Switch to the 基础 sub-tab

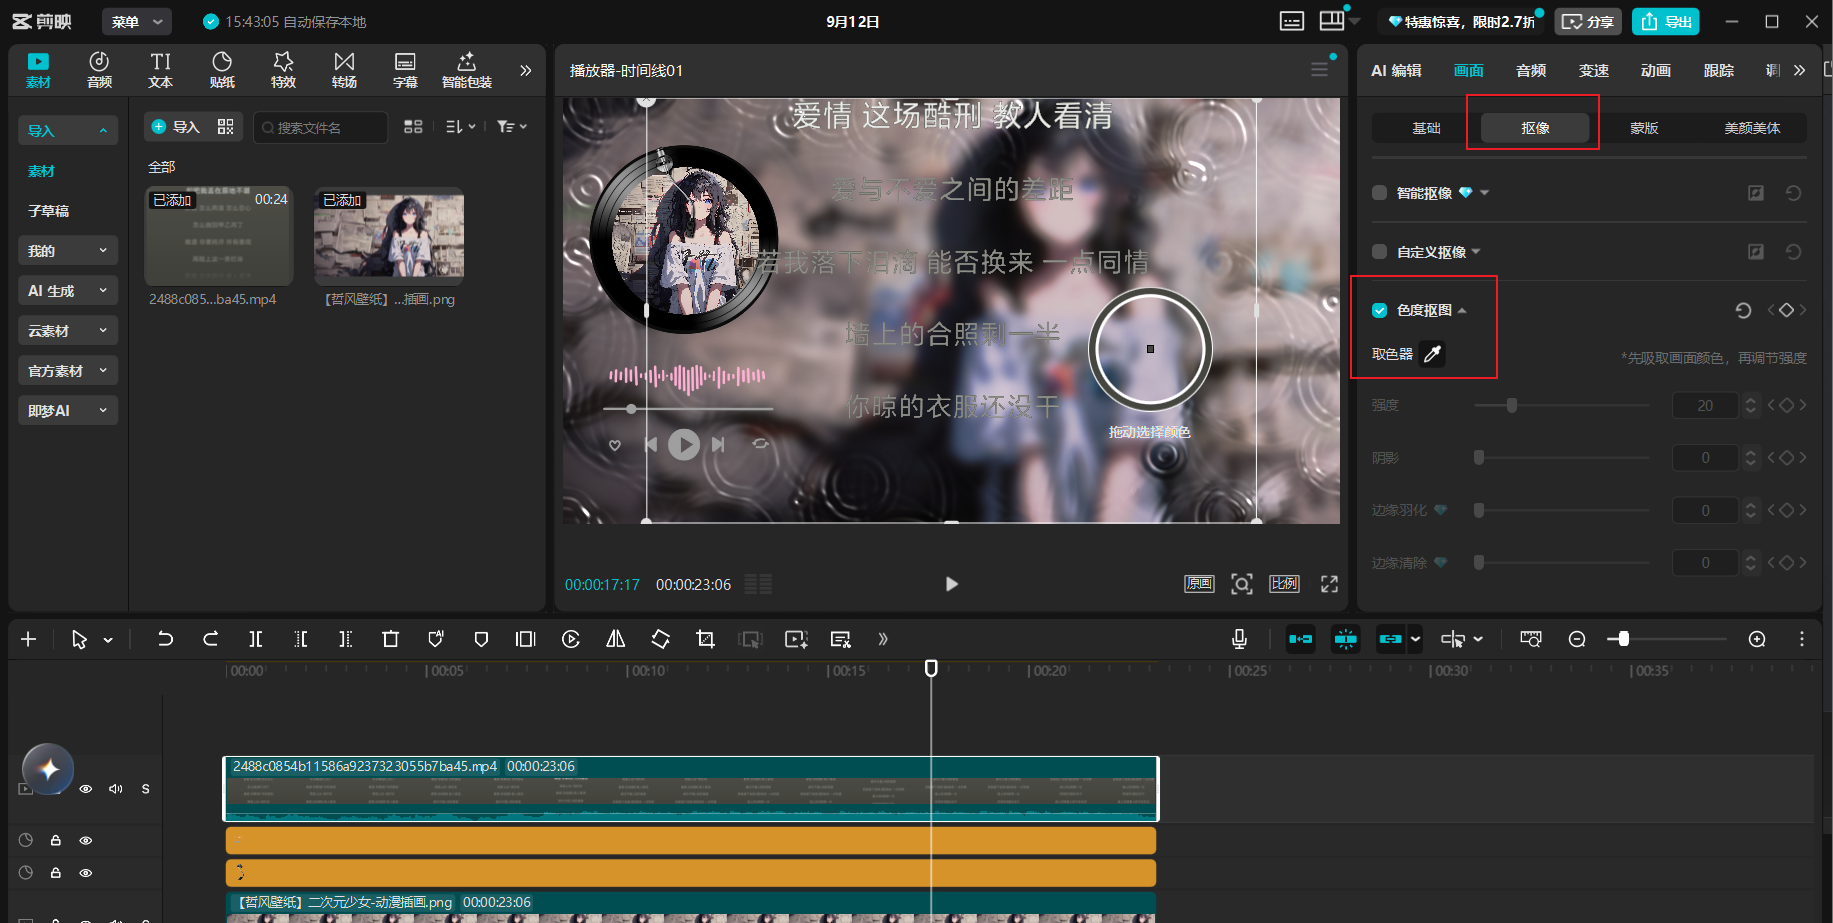(x=1426, y=128)
